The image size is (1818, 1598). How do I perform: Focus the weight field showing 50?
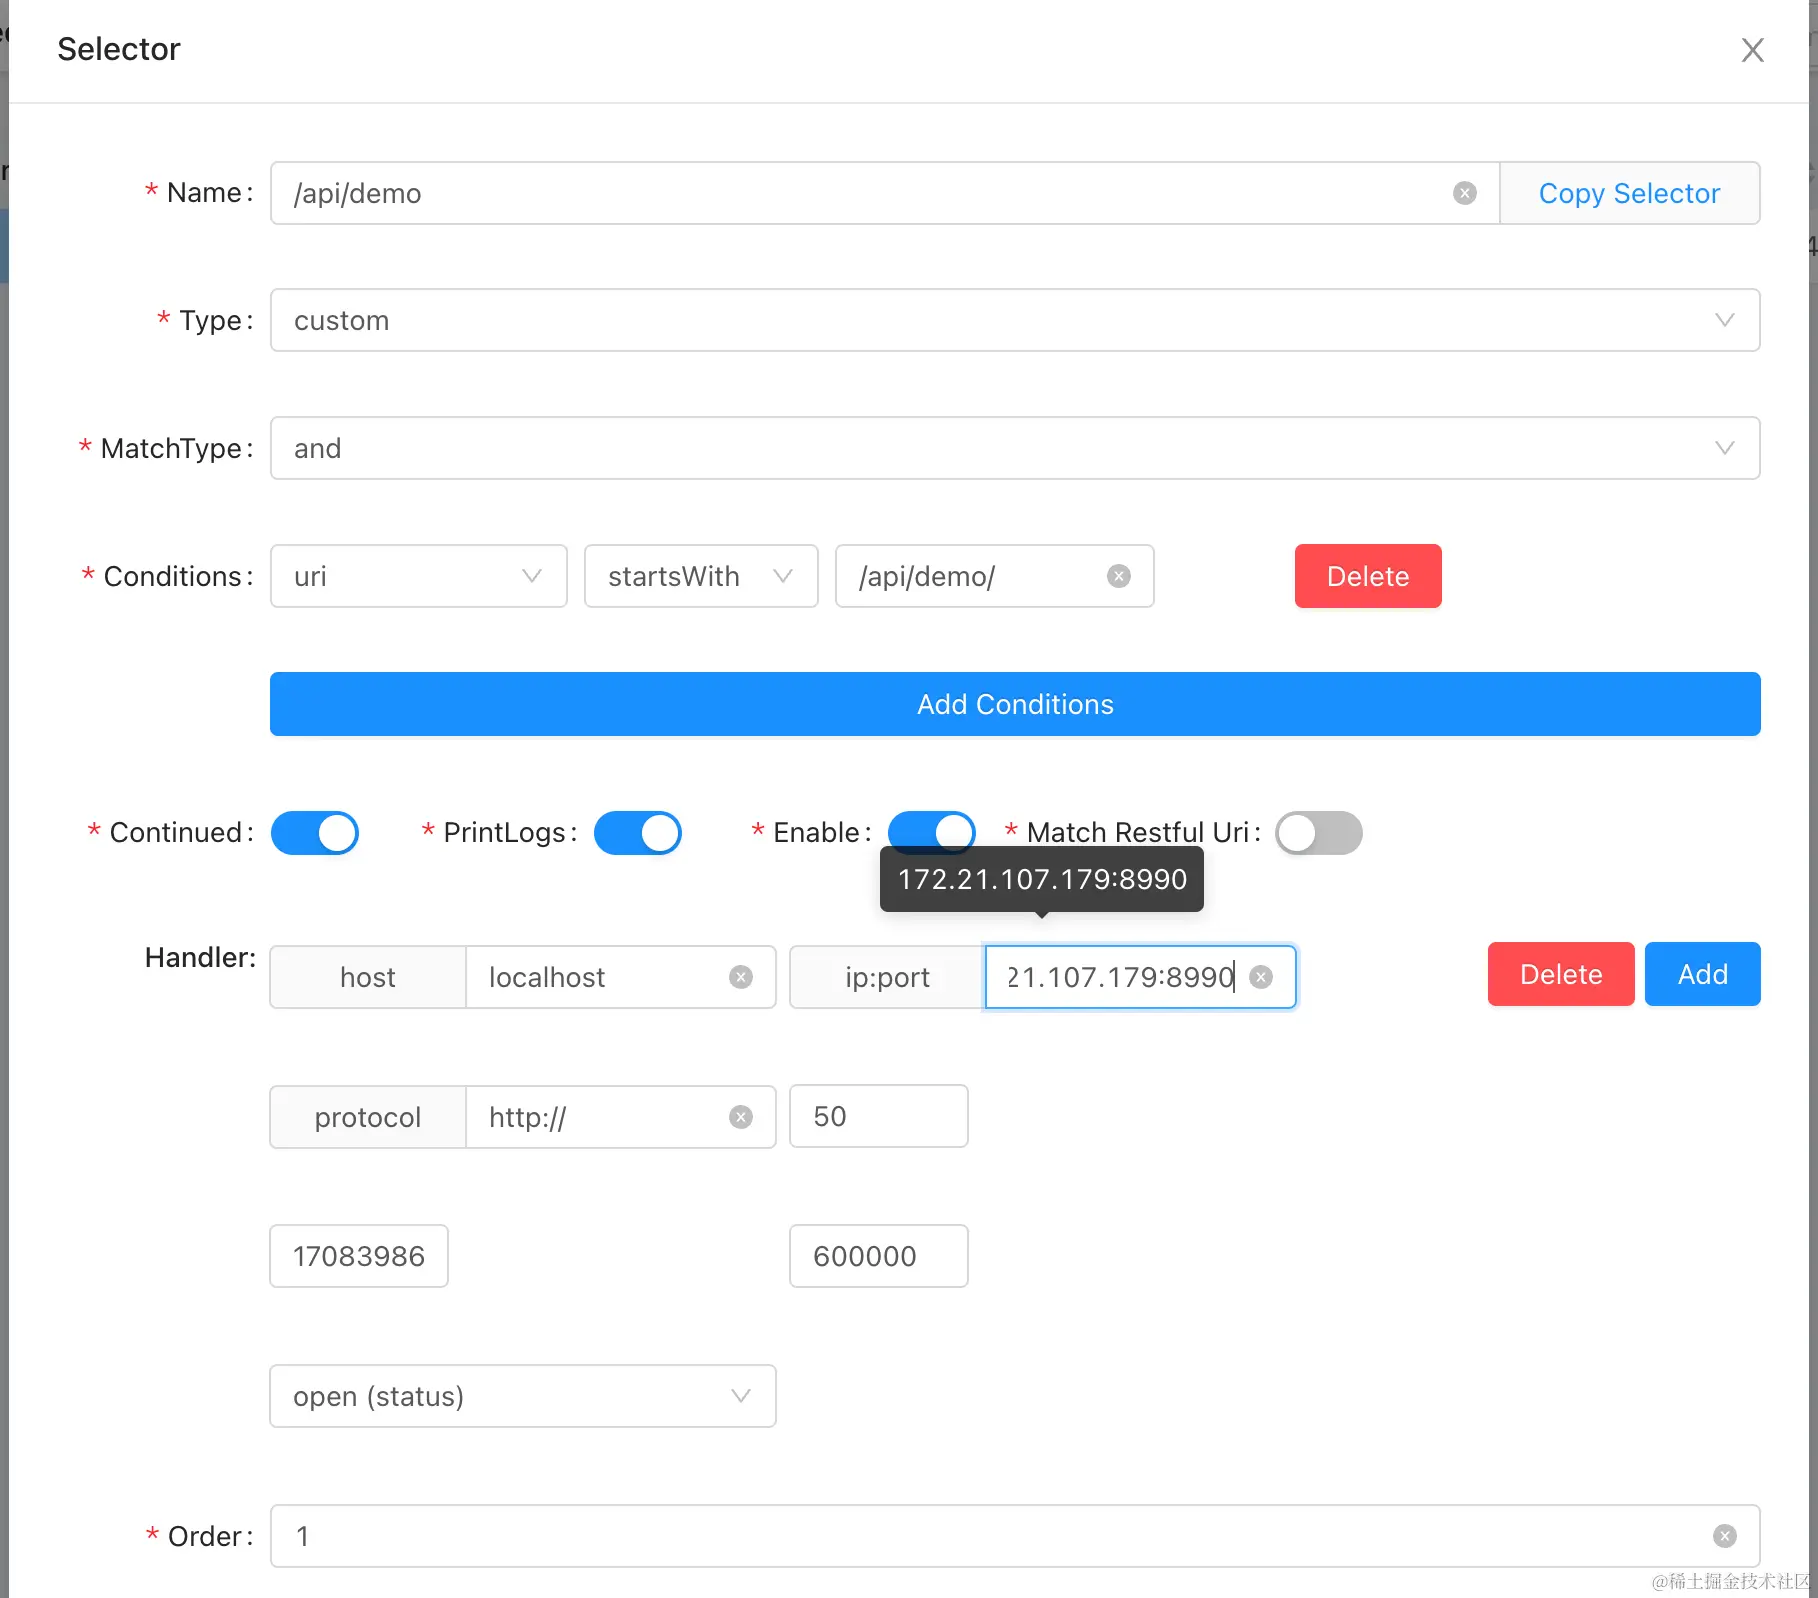coord(879,1116)
